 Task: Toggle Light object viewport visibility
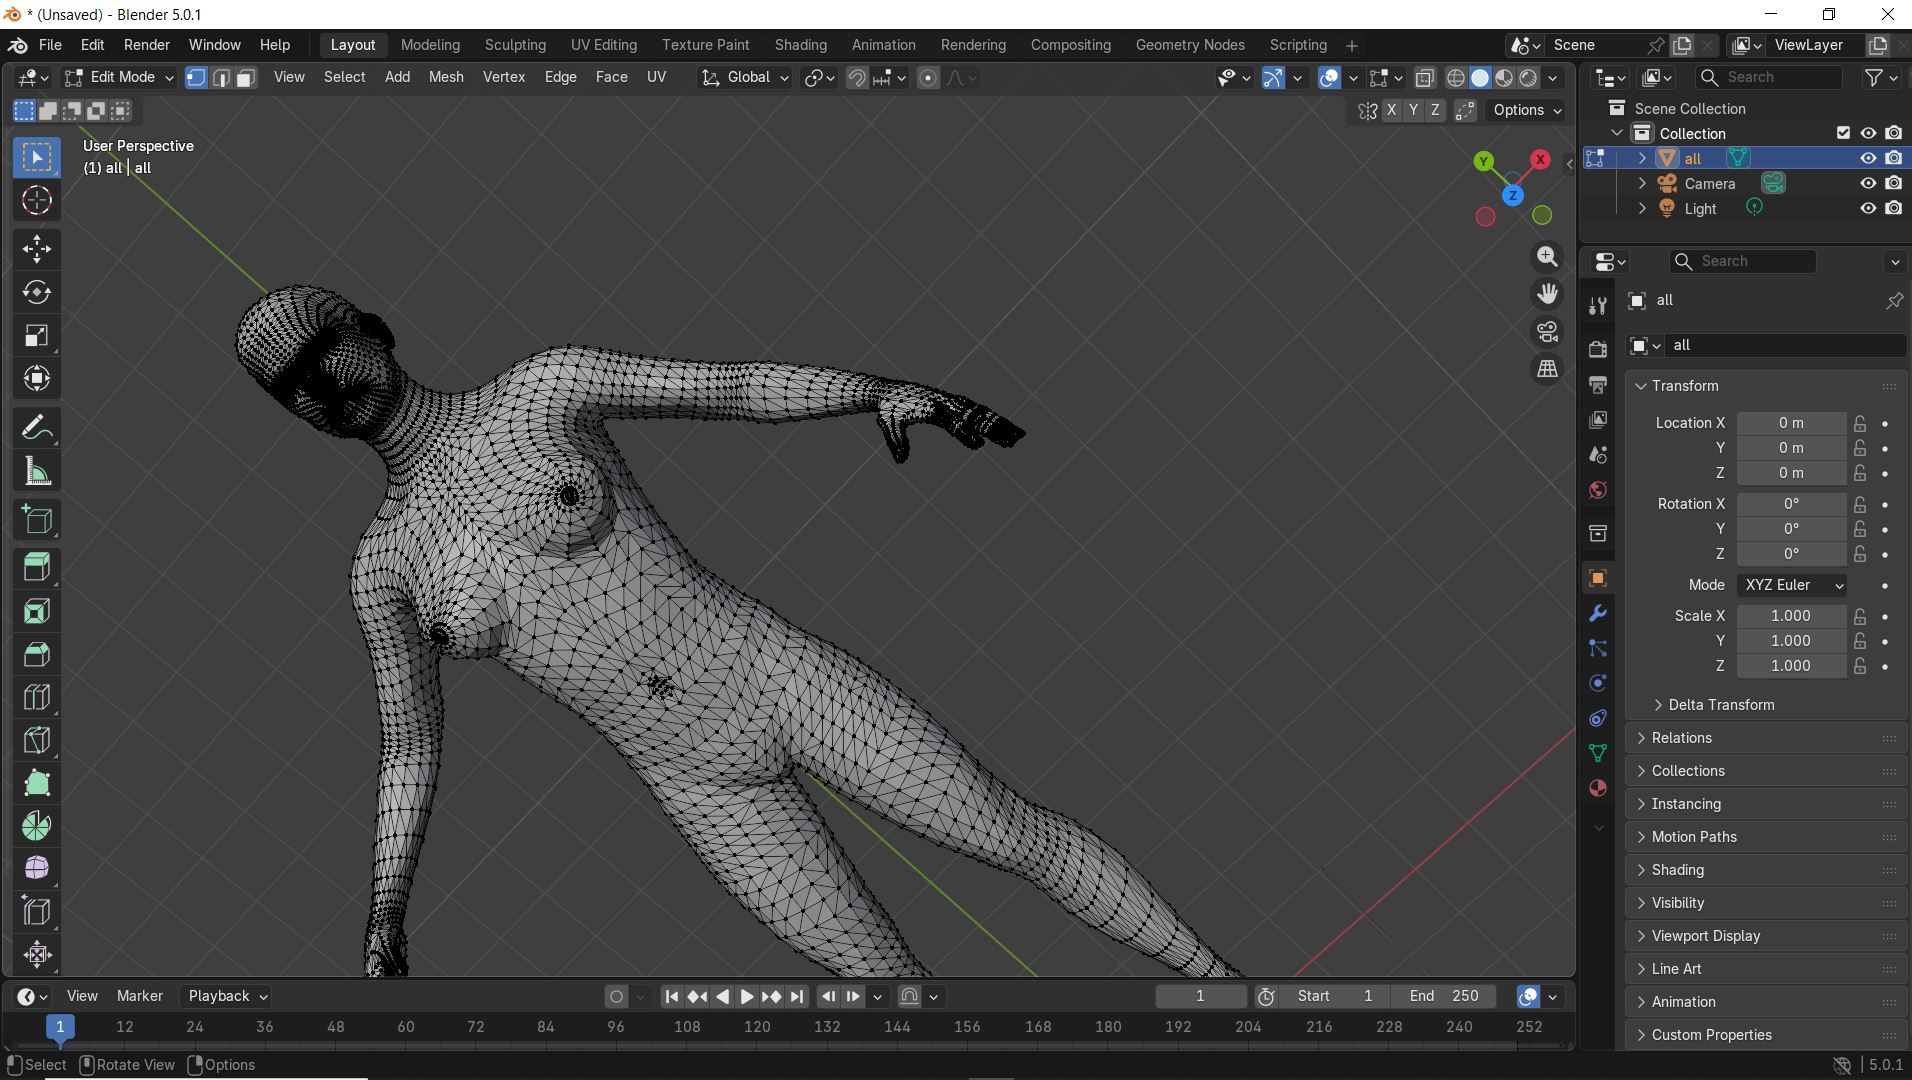pos(1867,208)
